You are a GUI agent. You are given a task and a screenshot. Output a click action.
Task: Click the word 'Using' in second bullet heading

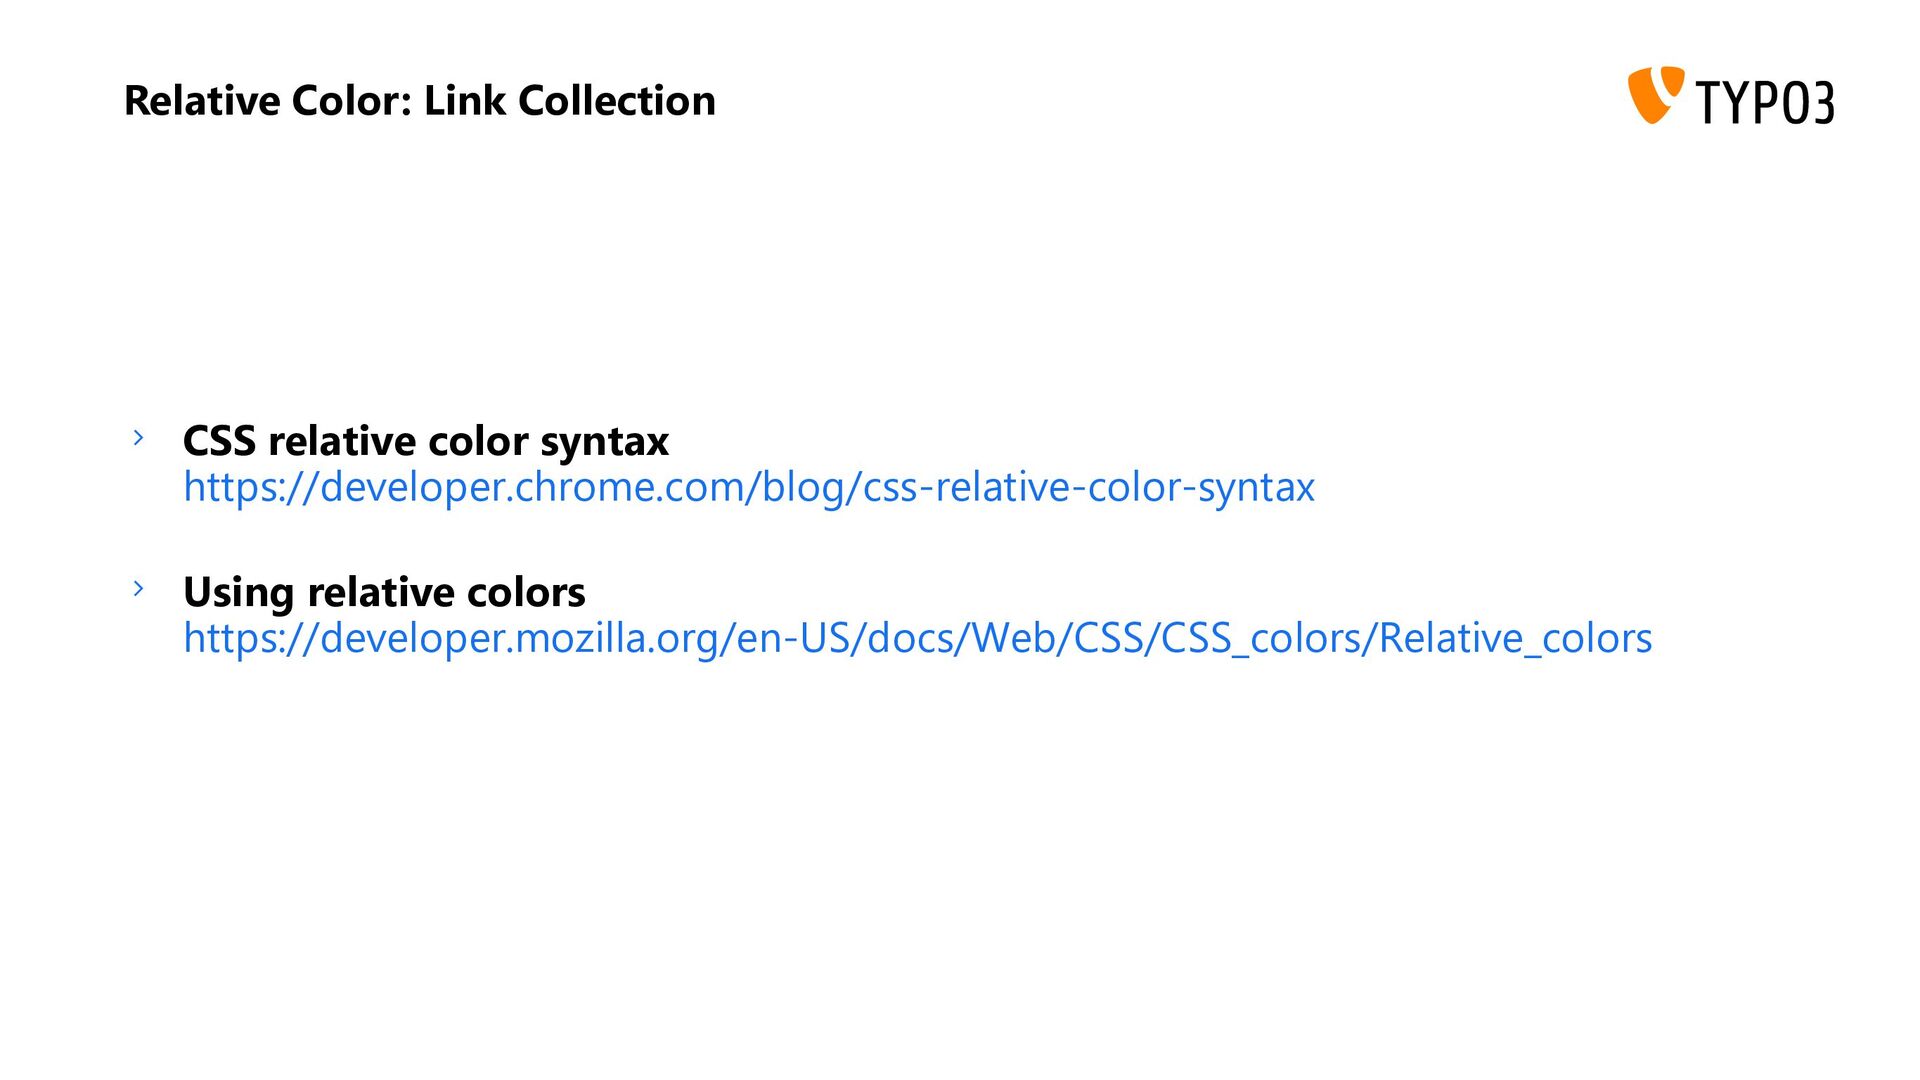tap(240, 593)
